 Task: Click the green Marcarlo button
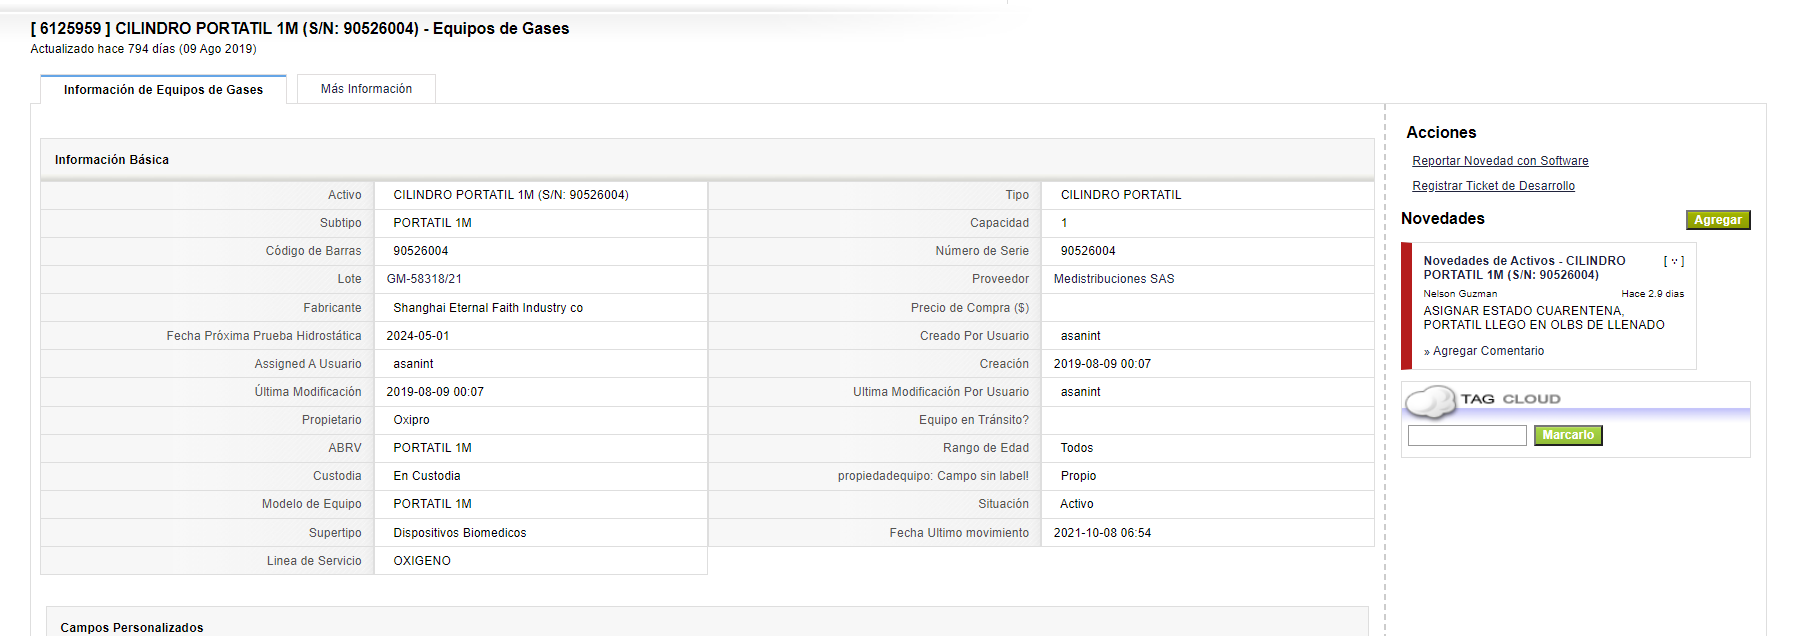[x=1568, y=435]
